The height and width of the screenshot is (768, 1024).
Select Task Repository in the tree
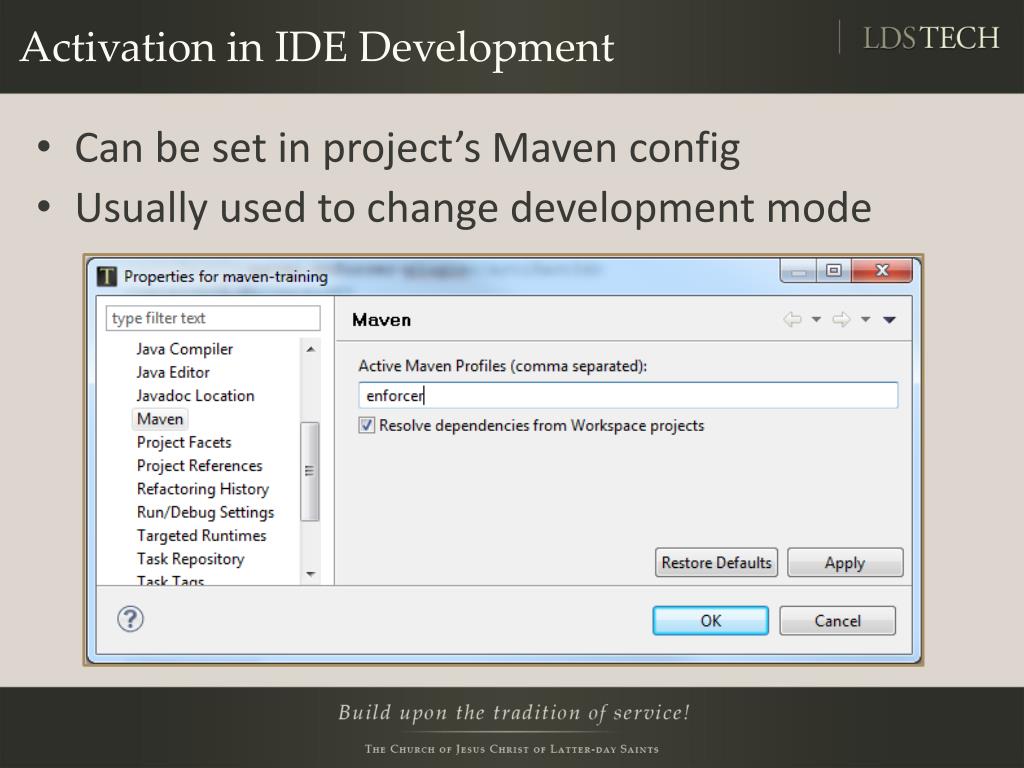coord(190,559)
